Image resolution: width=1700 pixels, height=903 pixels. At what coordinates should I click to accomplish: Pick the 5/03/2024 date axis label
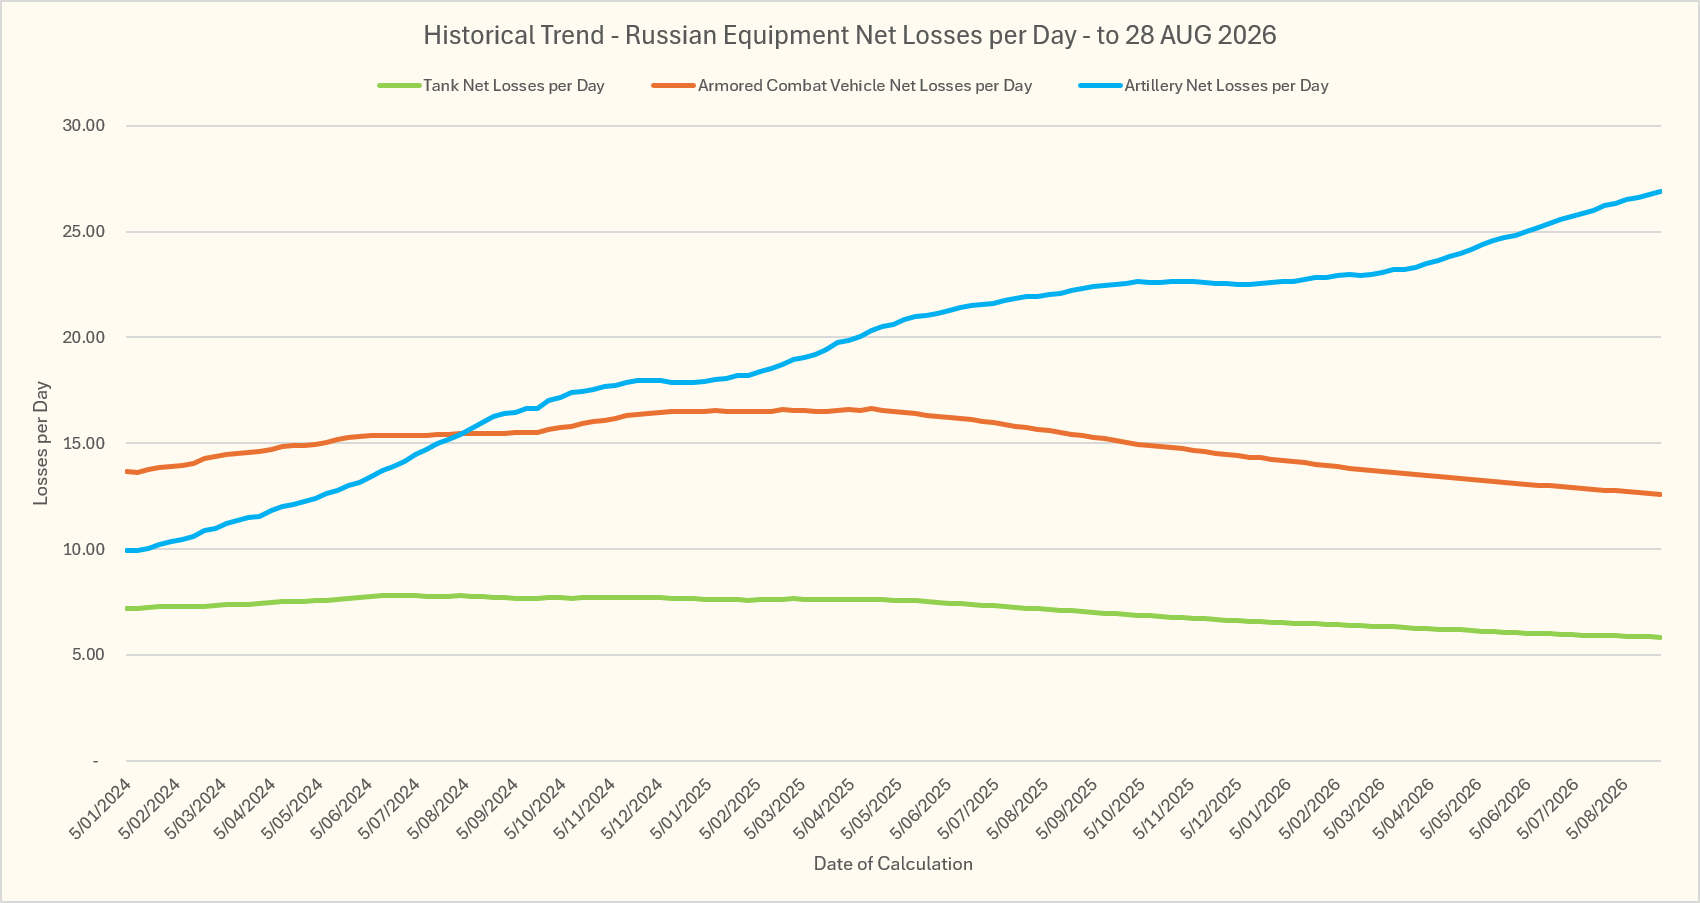[194, 808]
